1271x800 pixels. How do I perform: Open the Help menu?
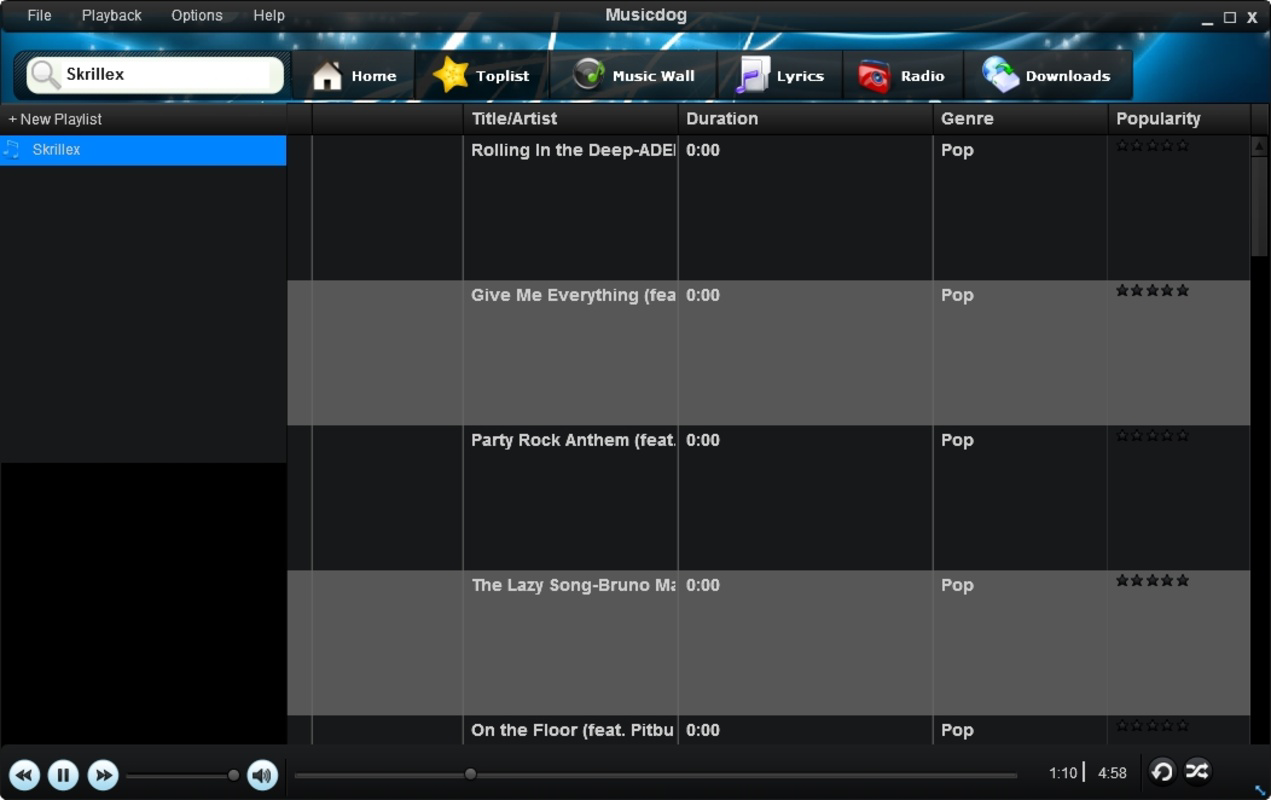click(269, 16)
